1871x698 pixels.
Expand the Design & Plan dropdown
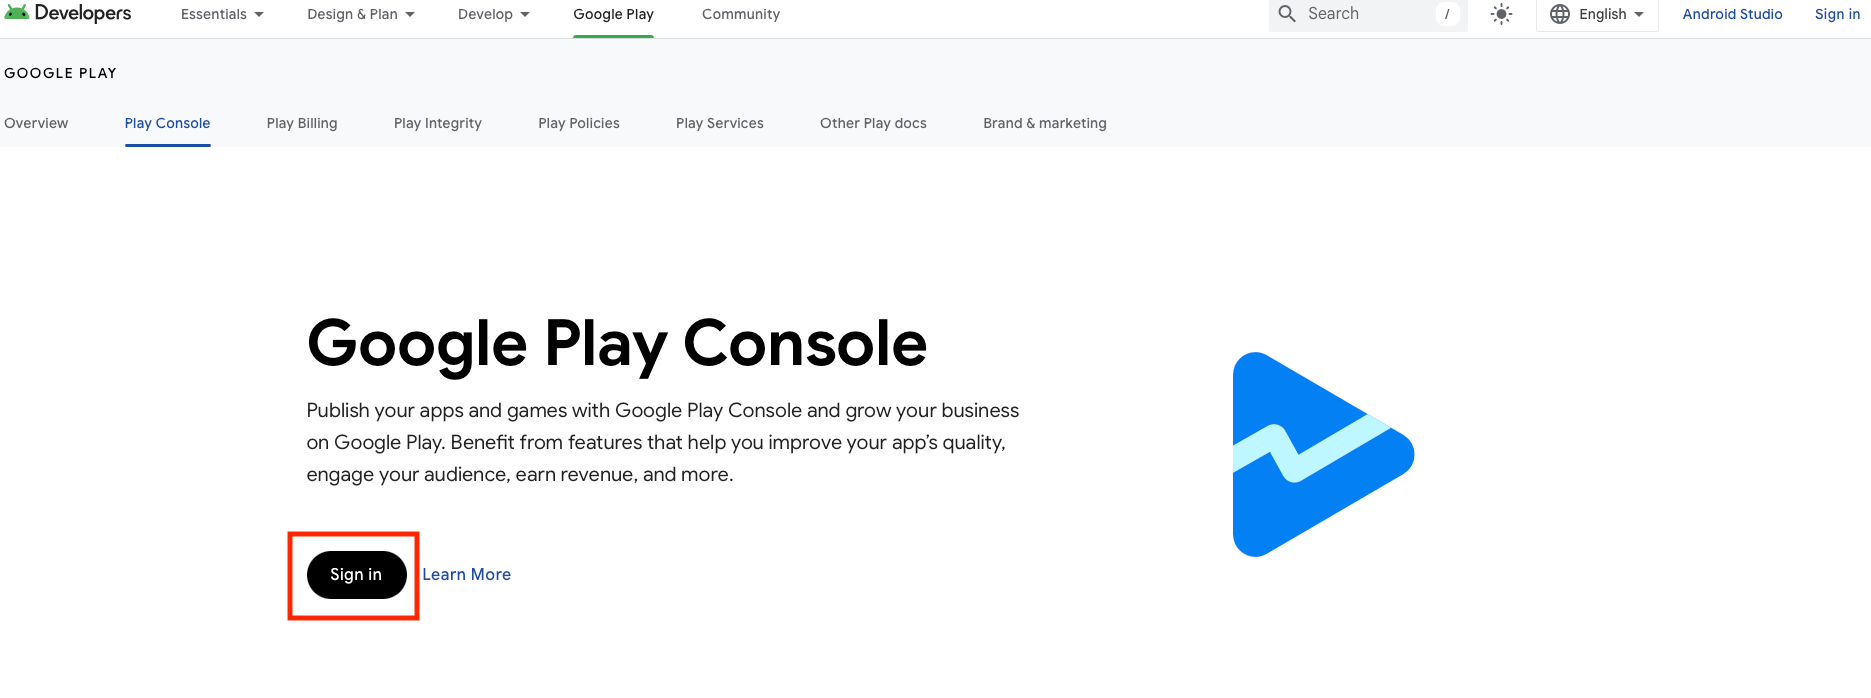(361, 14)
